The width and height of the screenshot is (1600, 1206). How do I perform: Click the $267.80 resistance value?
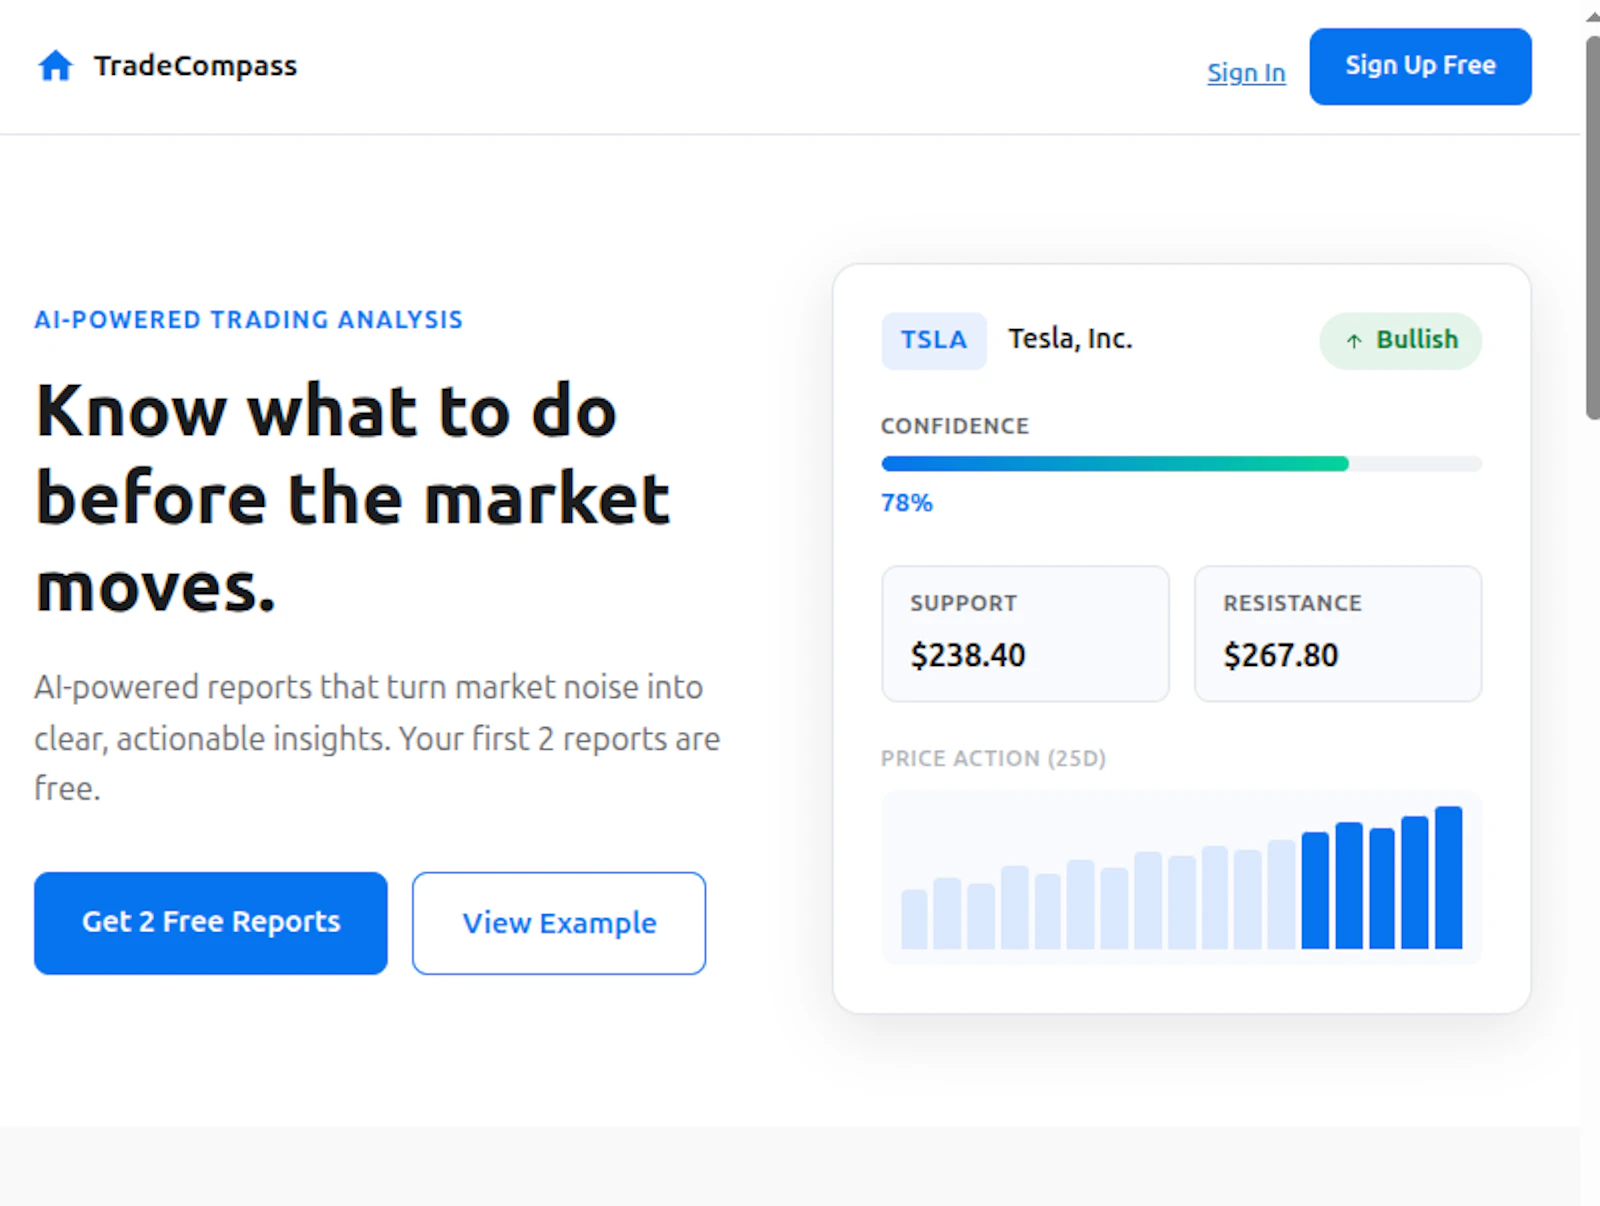(x=1279, y=655)
